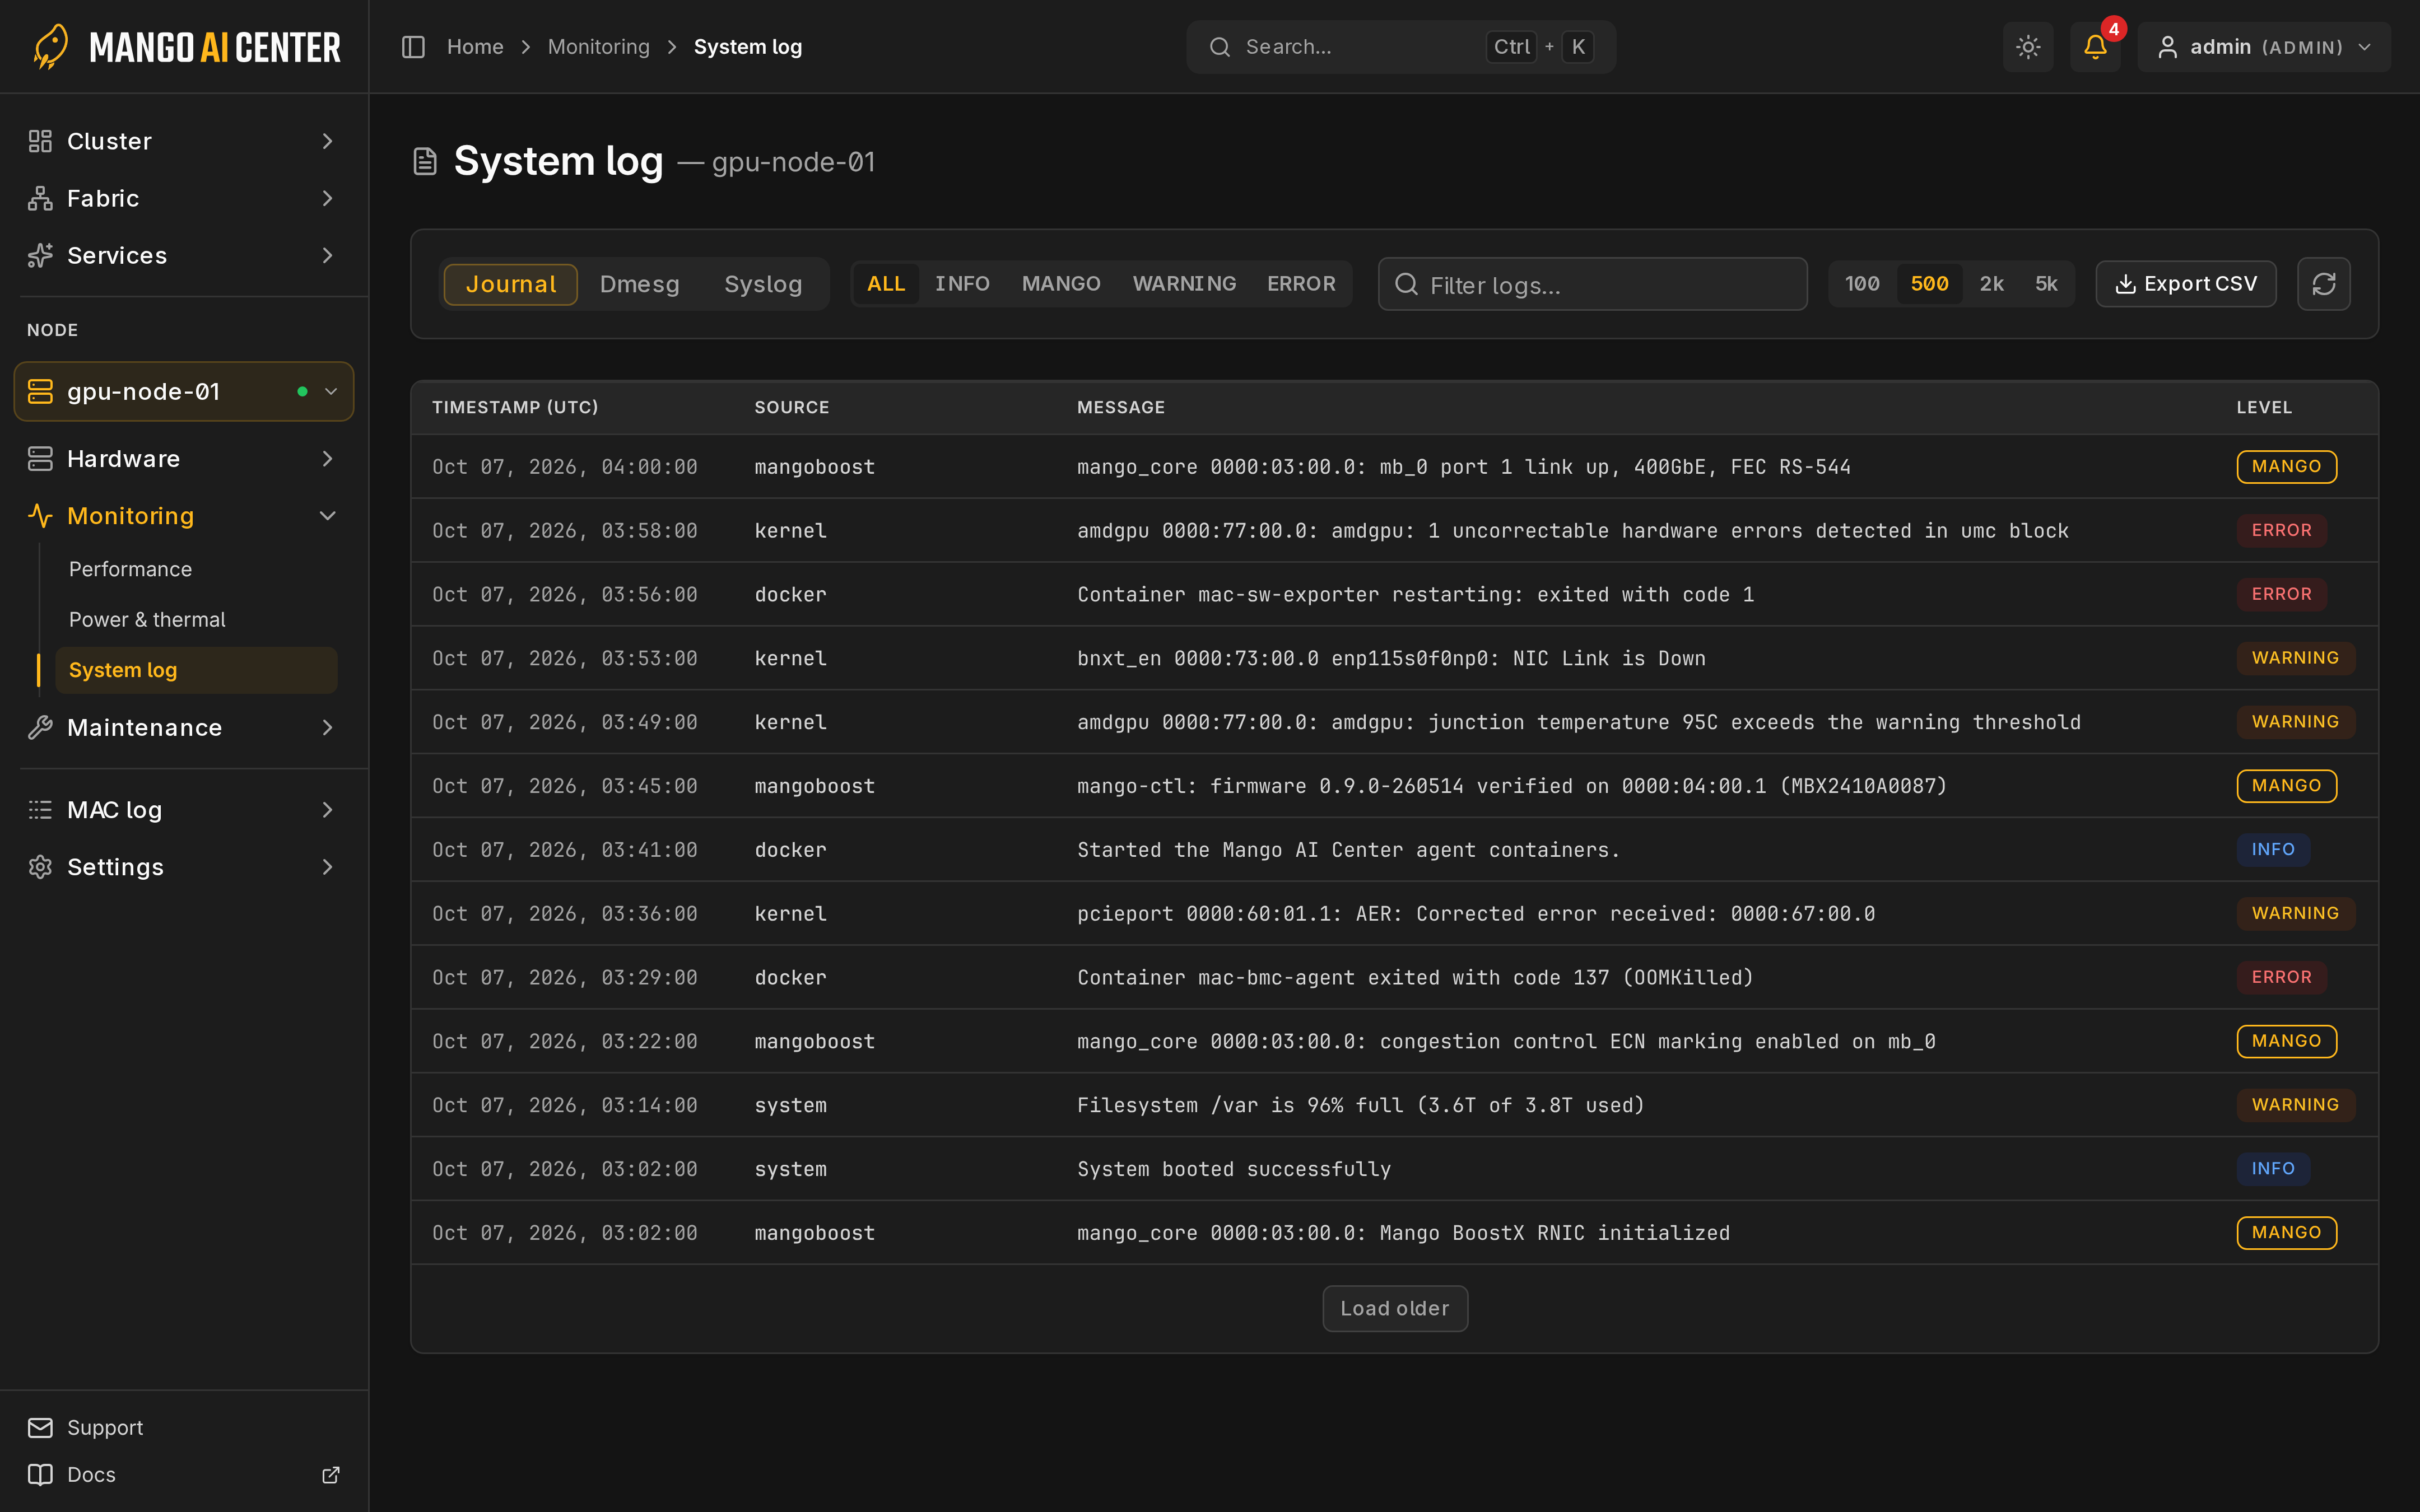Image resolution: width=2420 pixels, height=1512 pixels.
Task: Open the gpu-node-01 node selector dropdown
Action: 184,391
